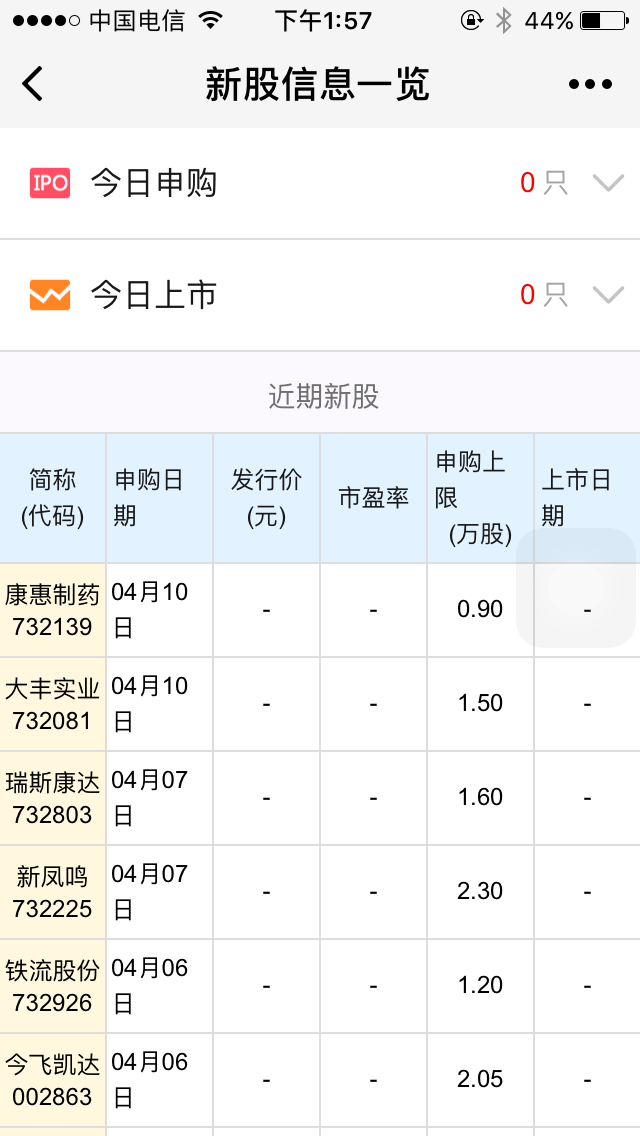
Task: Open 康惠制药 732139 stock entry
Action: pyautogui.click(x=53, y=610)
